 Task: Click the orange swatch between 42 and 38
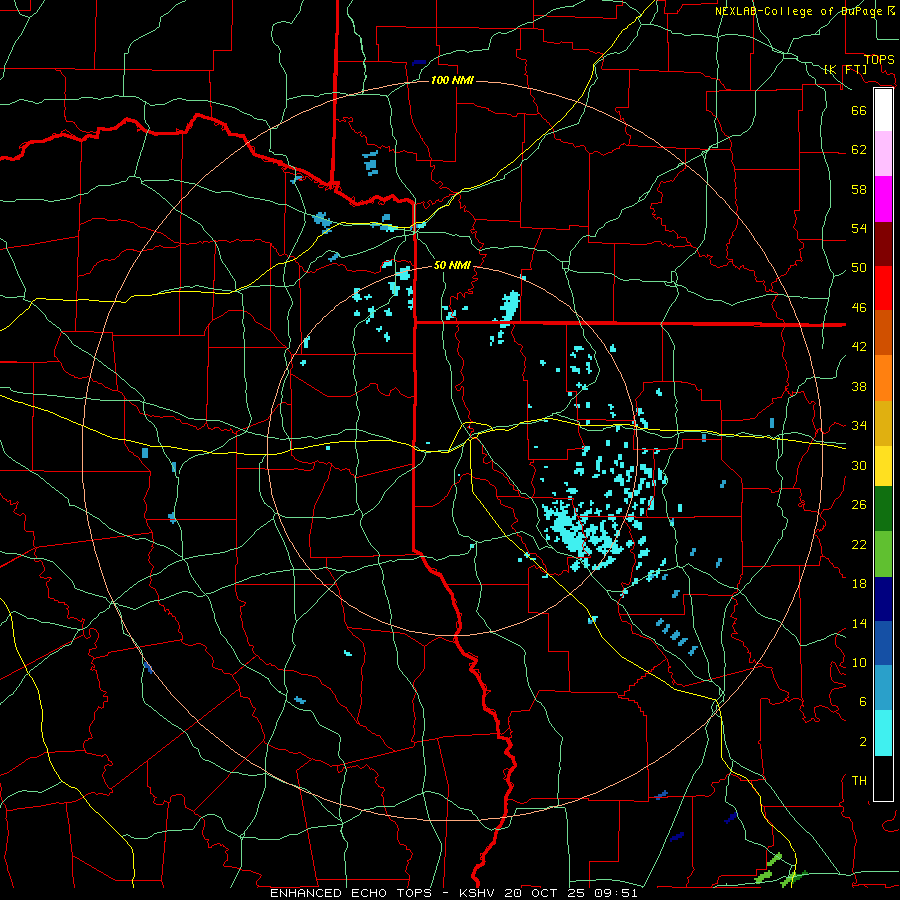883,378
